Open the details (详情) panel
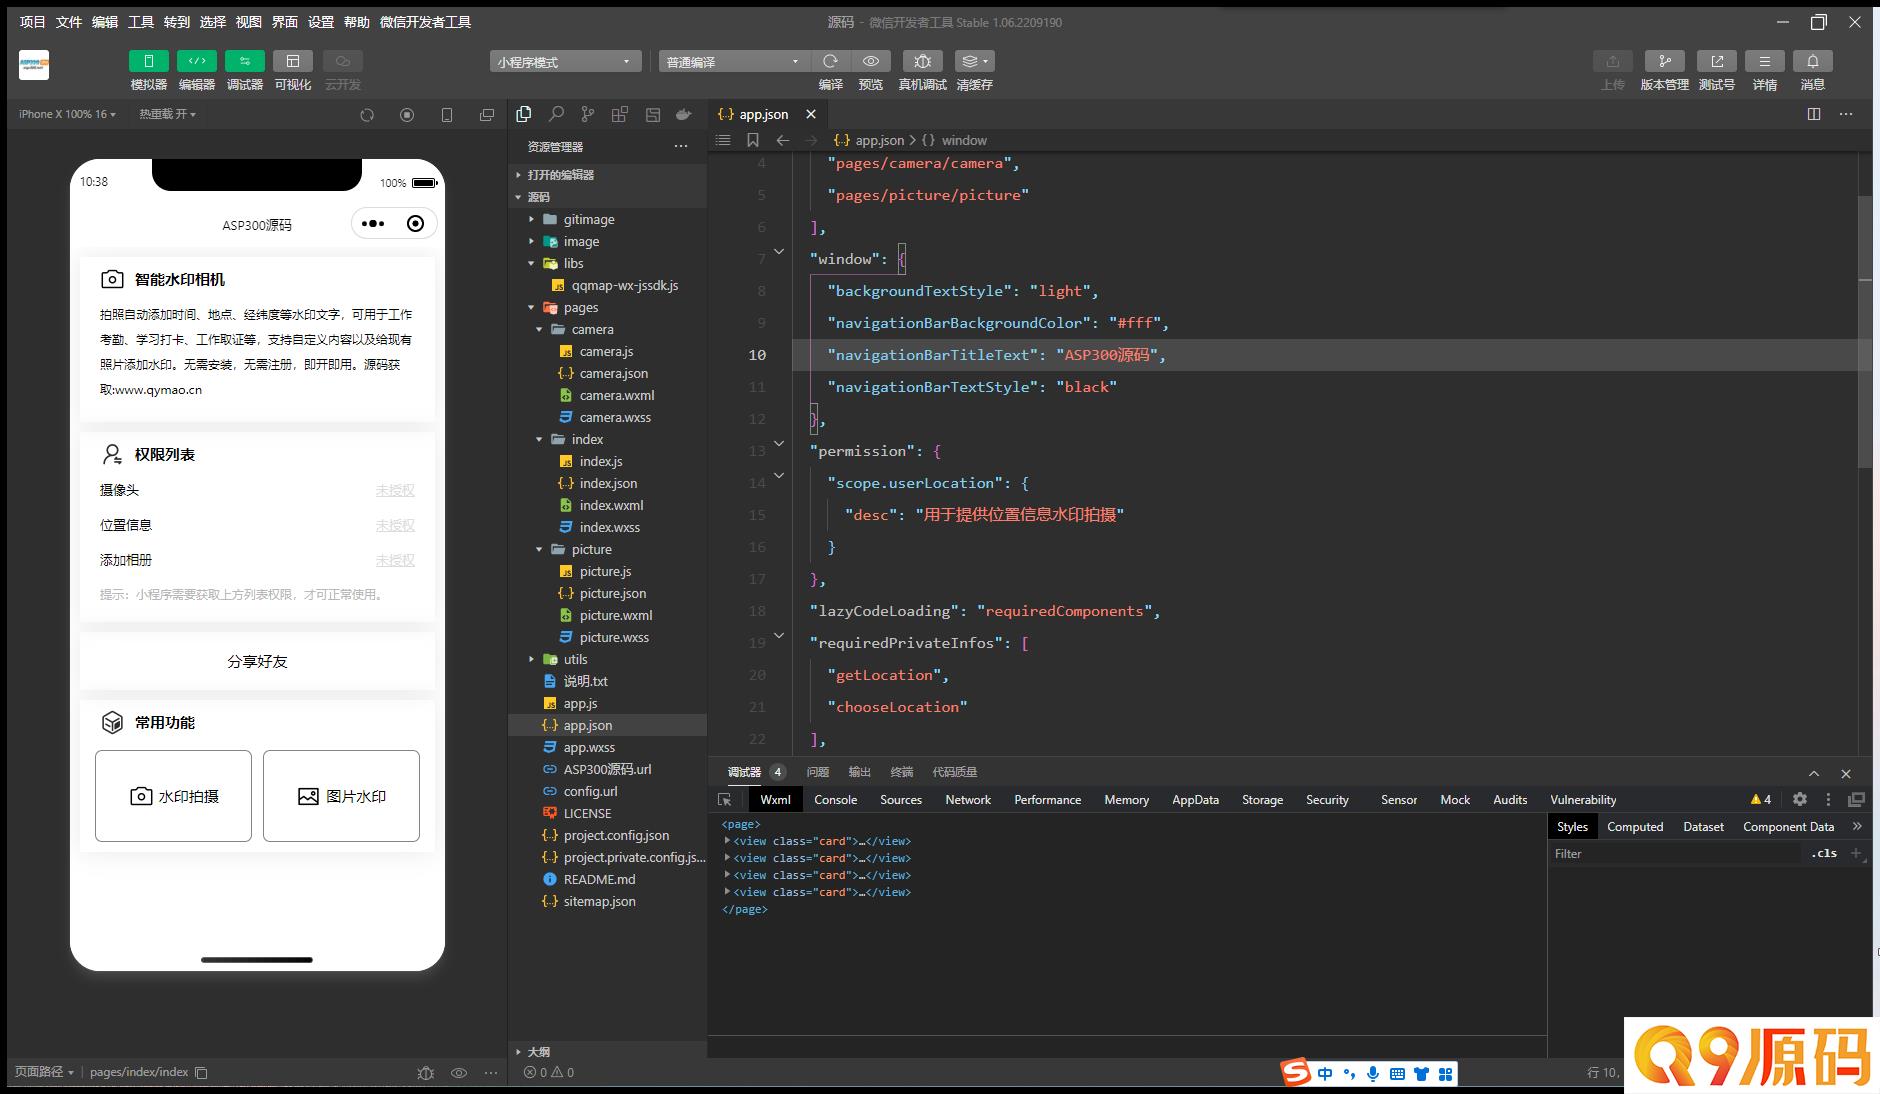 pyautogui.click(x=1764, y=61)
